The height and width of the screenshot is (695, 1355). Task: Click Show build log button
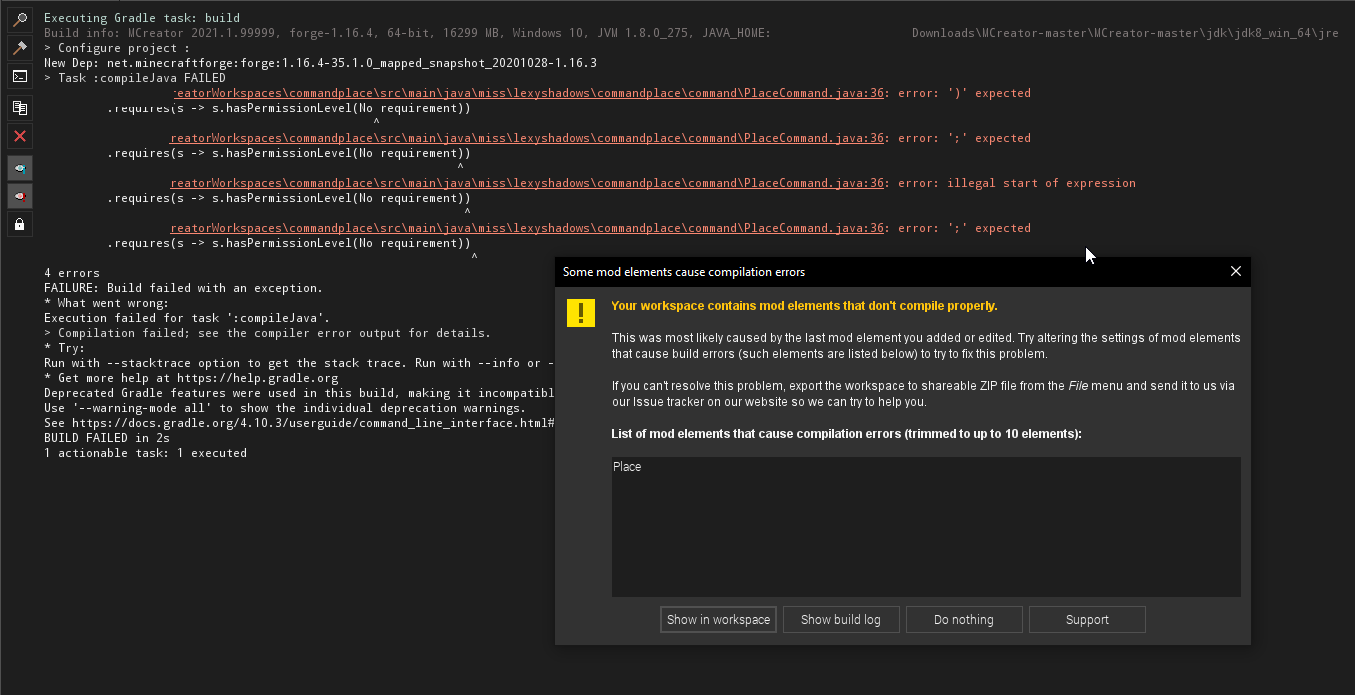click(x=841, y=620)
